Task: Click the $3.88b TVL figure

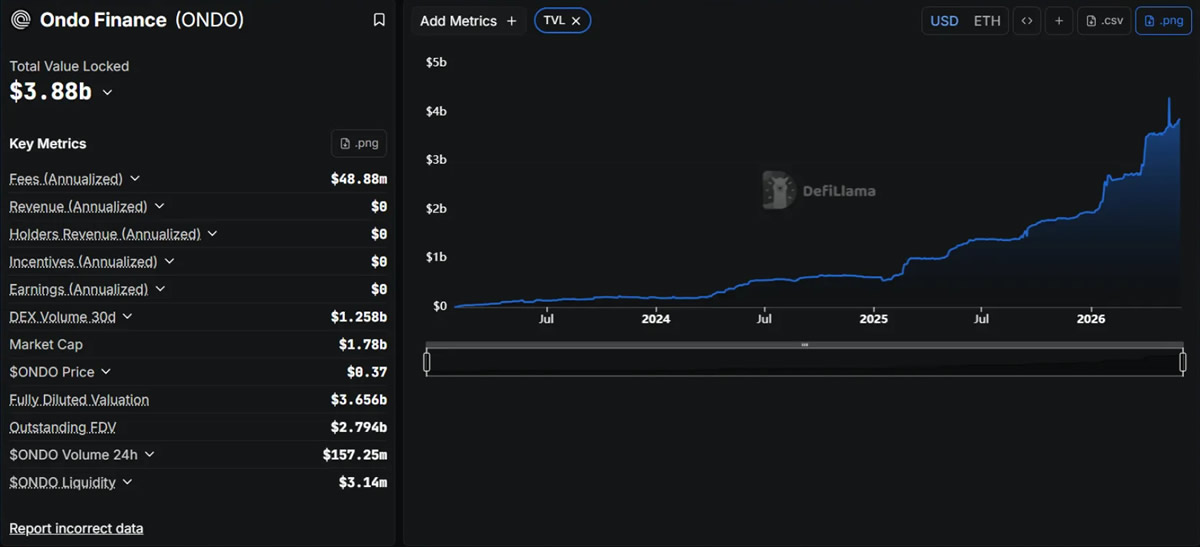Action: tap(51, 92)
